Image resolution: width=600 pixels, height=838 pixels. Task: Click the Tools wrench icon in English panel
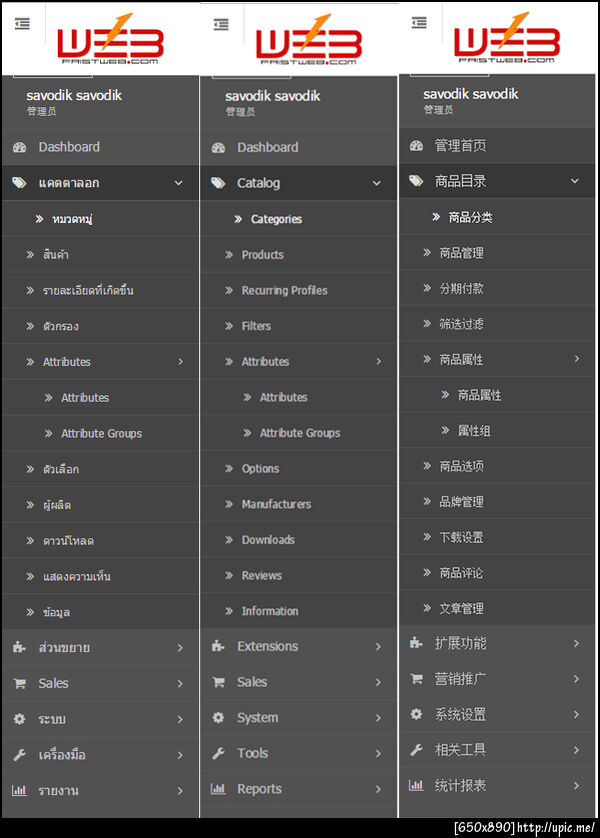tap(219, 753)
